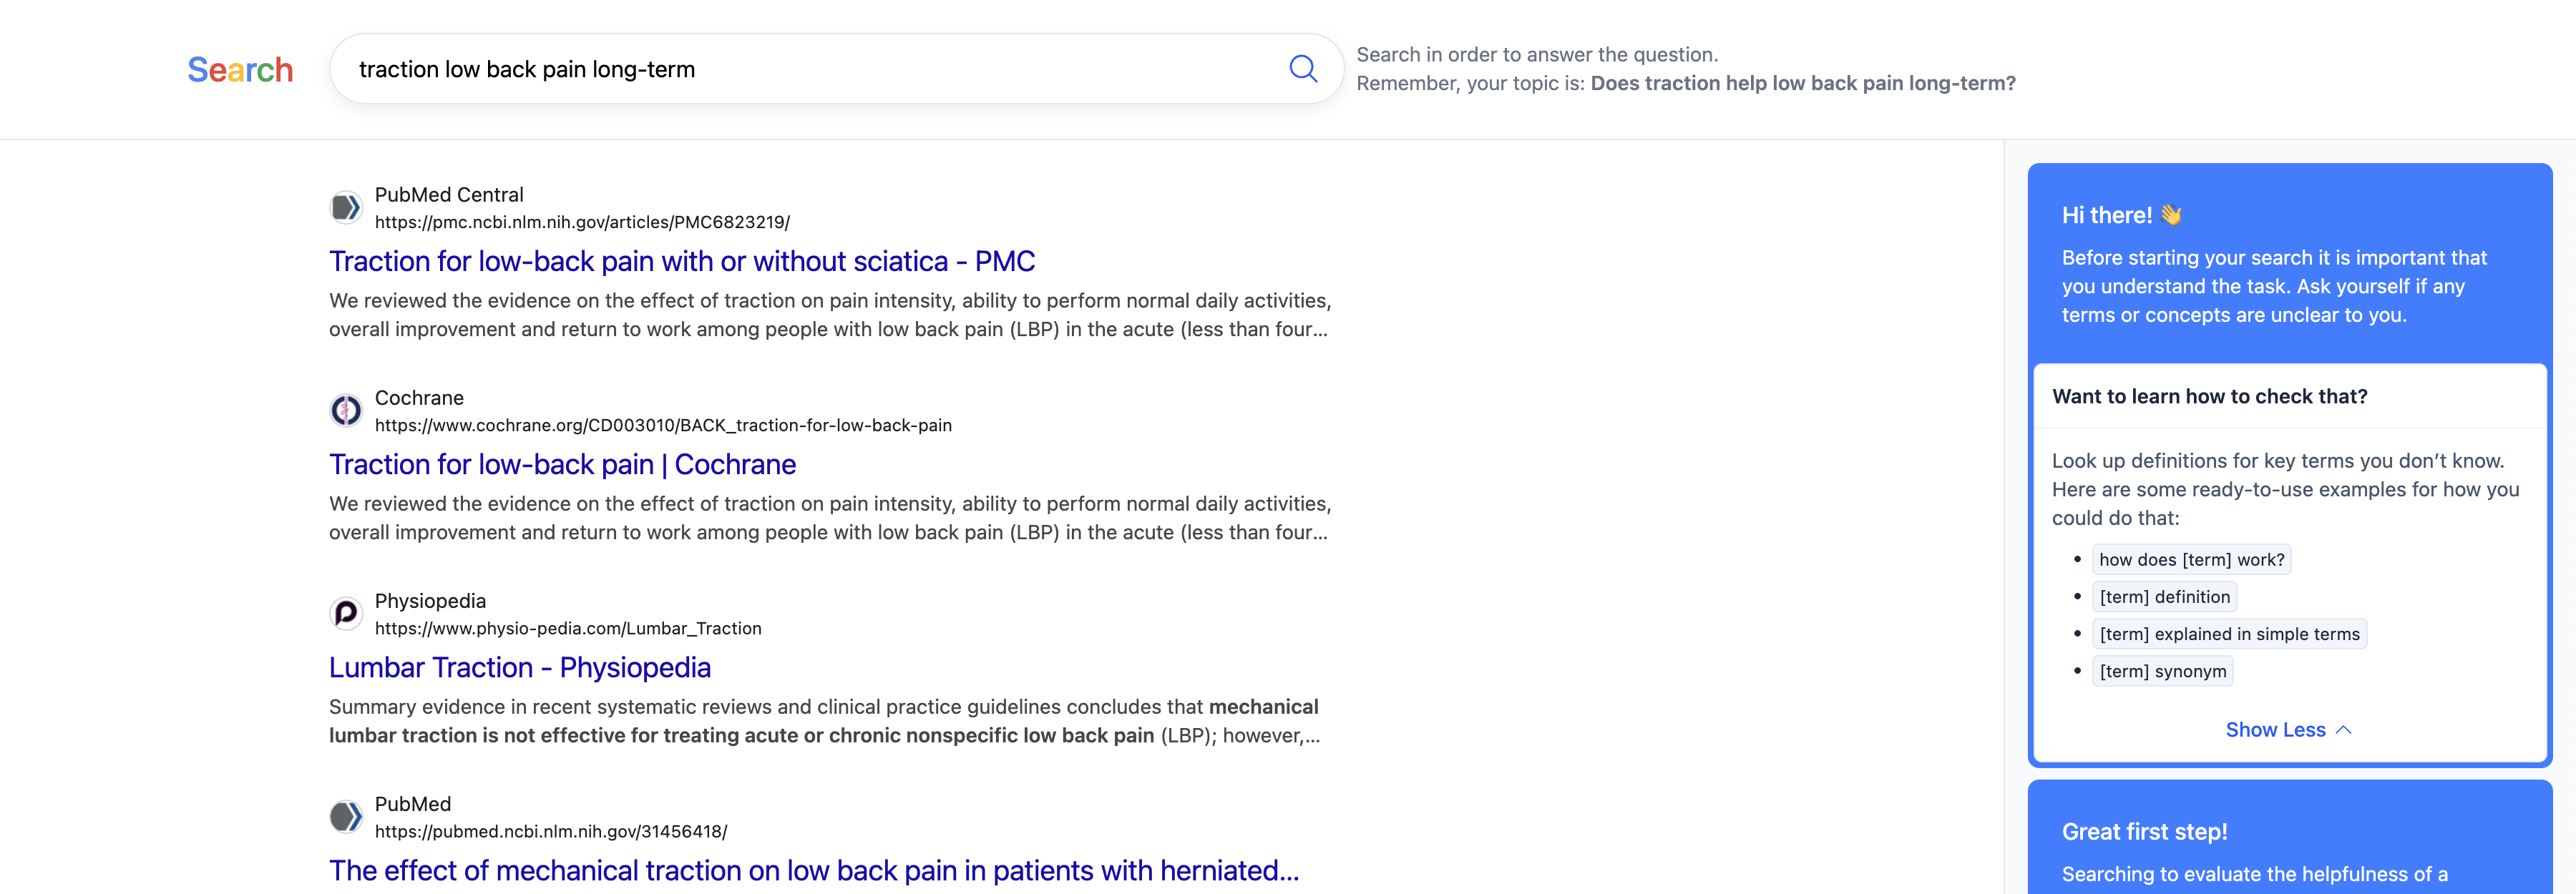Viewport: 2576px width, 894px height.
Task: Select the '[term] definition' example chip
Action: [2164, 597]
